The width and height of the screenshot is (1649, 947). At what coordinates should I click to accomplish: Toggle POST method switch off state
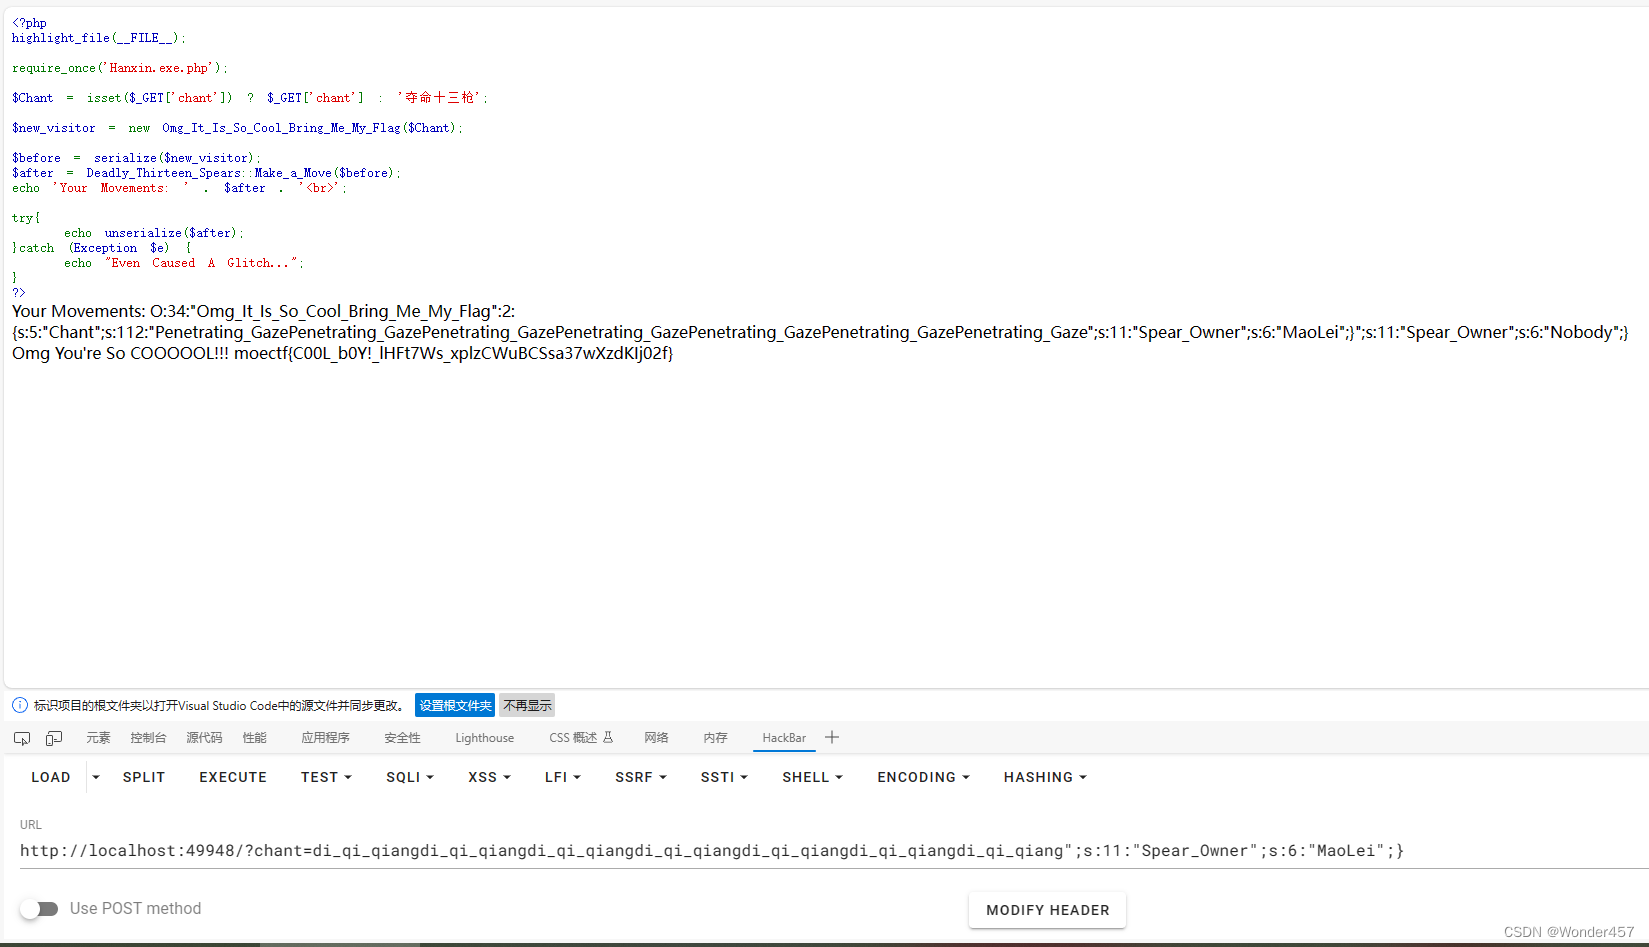click(40, 908)
